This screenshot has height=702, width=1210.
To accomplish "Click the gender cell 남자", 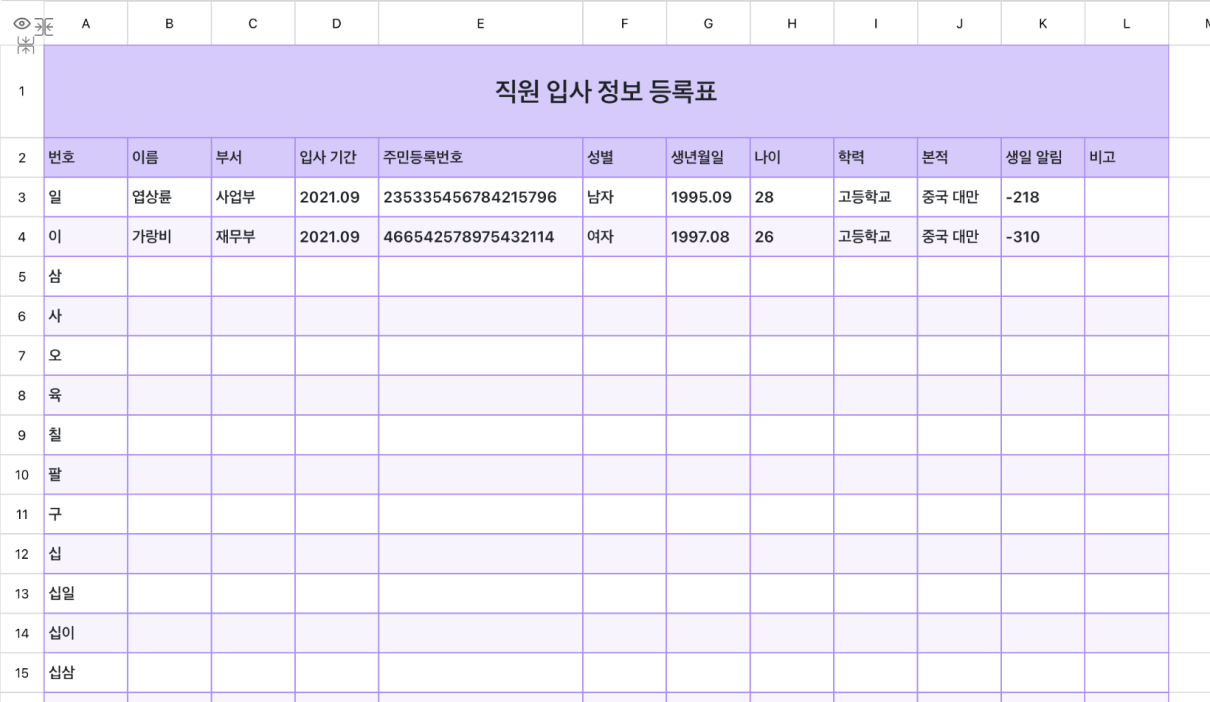I will click(625, 197).
